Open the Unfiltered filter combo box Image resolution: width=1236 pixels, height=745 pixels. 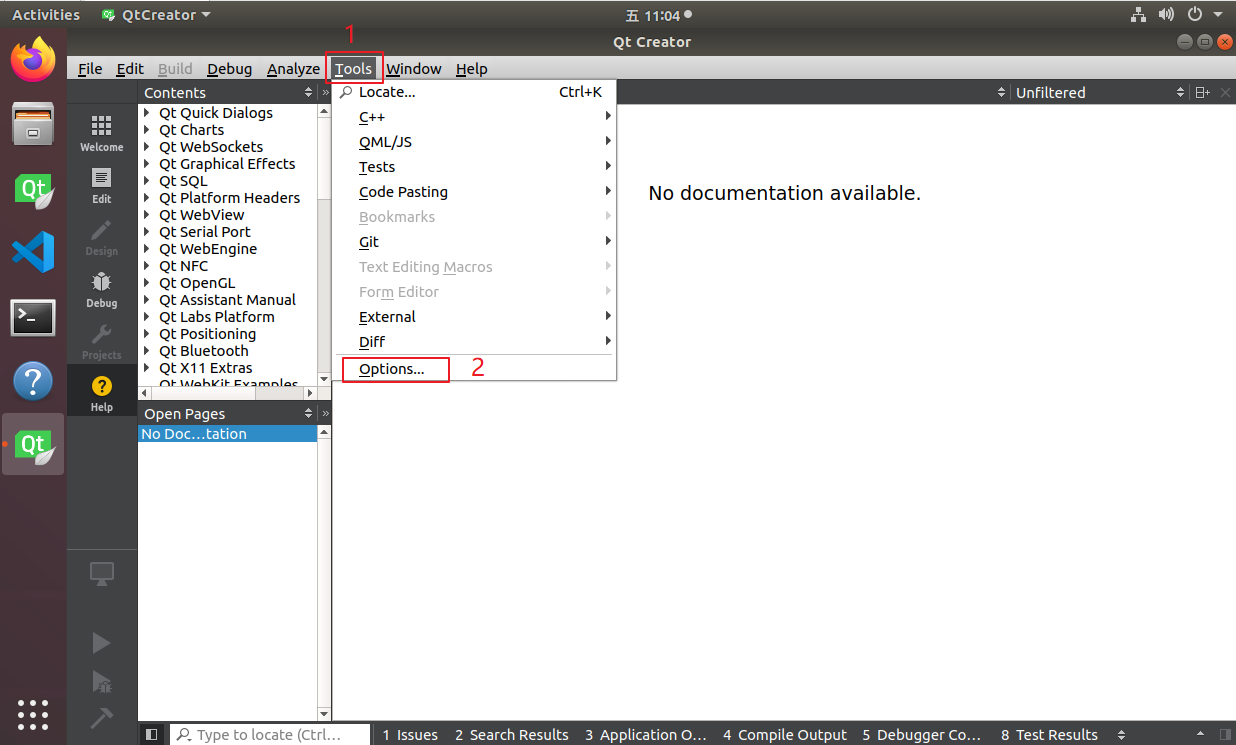1100,92
